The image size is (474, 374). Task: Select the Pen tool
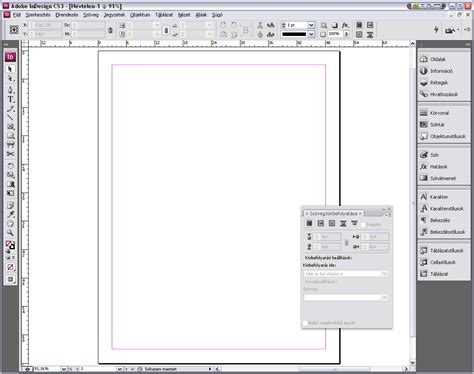pyautogui.click(x=10, y=90)
